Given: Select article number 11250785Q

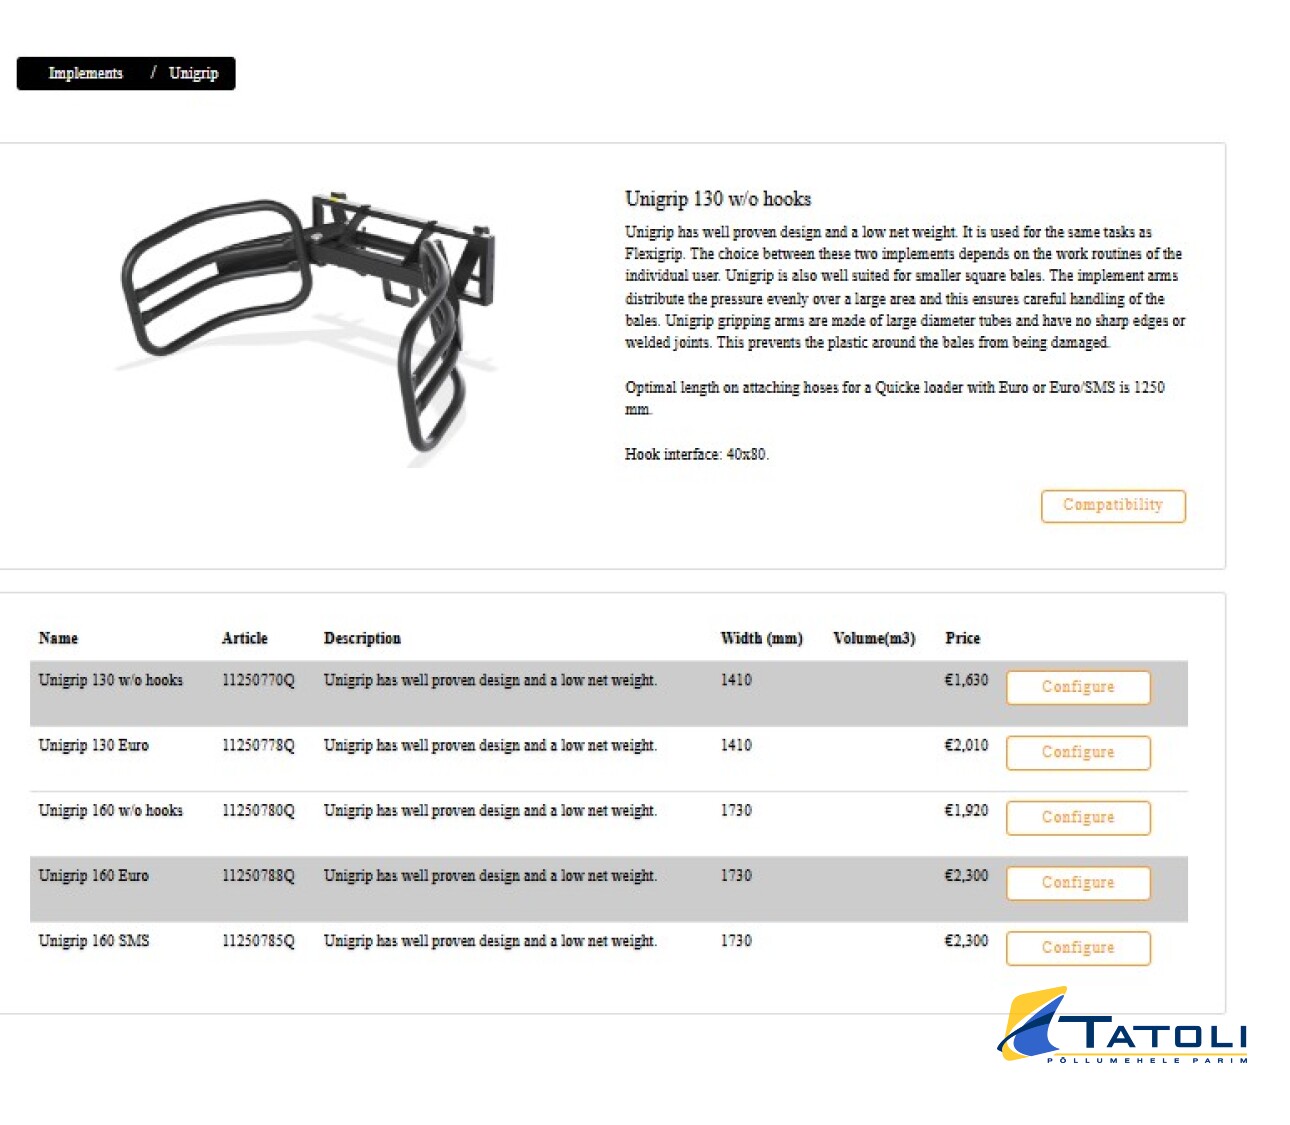Looking at the screenshot, I should point(258,940).
